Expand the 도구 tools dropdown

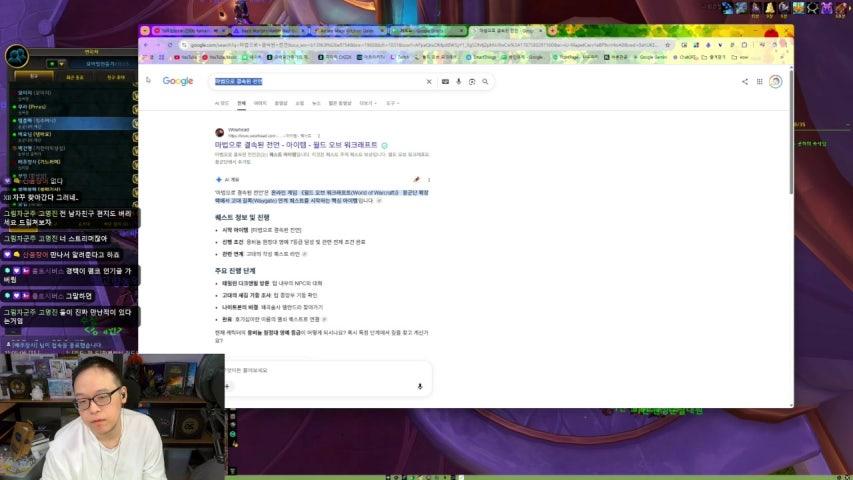click(392, 103)
